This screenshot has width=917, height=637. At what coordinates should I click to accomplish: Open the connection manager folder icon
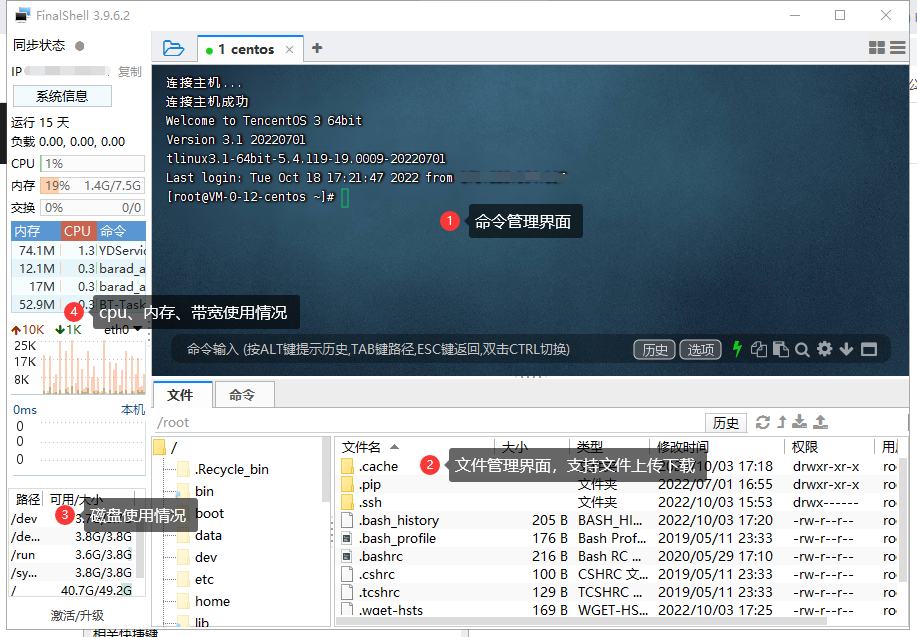(x=174, y=48)
